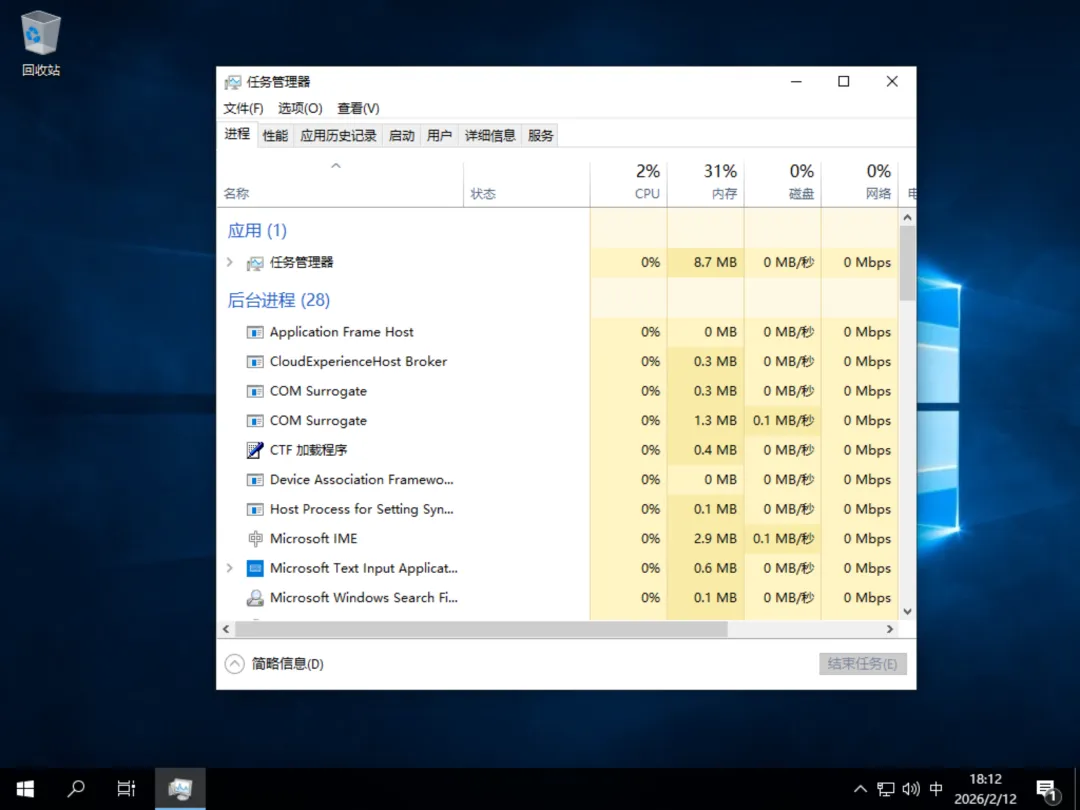The height and width of the screenshot is (810, 1080).
Task: Switch to the 服务 tab
Action: (x=541, y=136)
